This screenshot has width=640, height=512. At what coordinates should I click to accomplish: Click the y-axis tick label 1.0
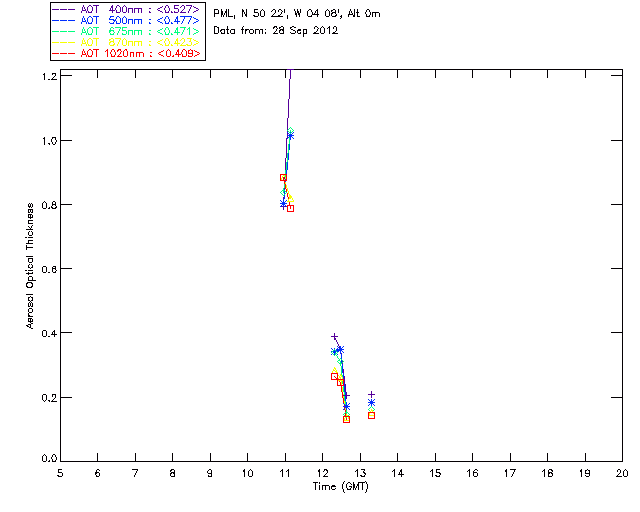[x=49, y=140]
